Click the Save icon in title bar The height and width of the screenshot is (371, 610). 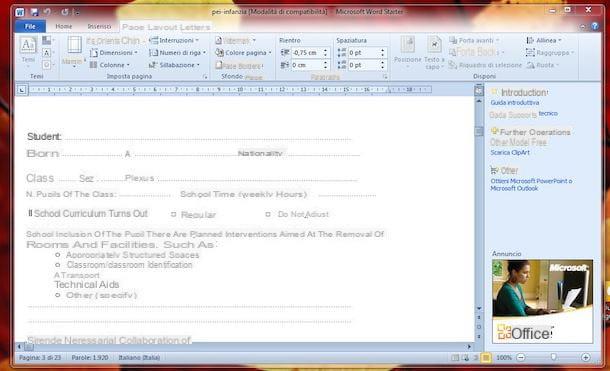(x=34, y=12)
